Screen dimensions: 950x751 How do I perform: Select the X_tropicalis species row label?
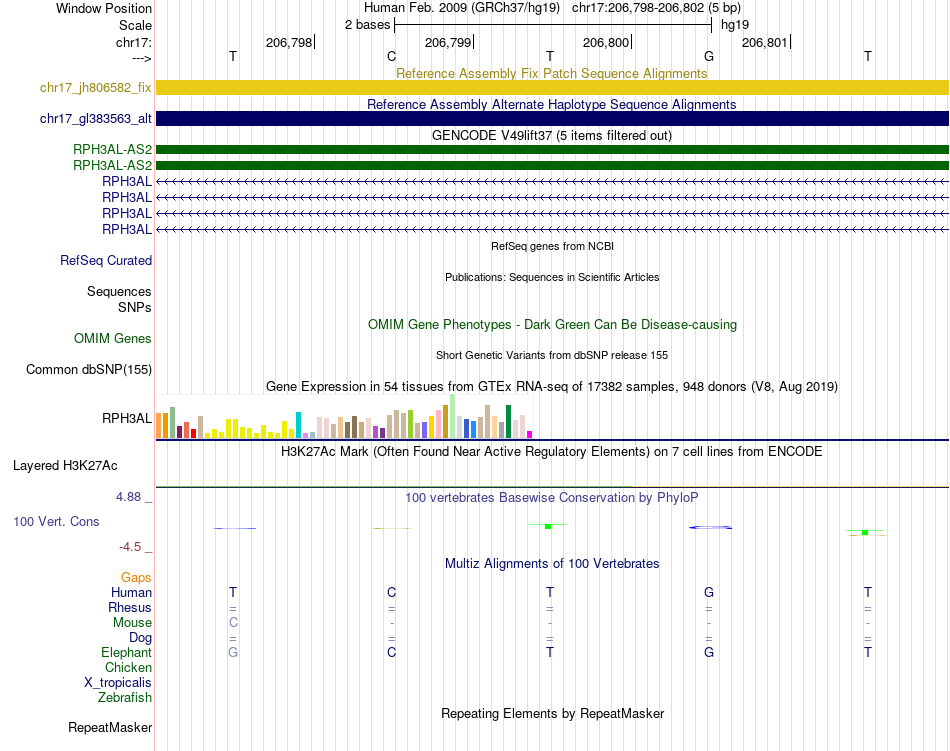pos(118,683)
